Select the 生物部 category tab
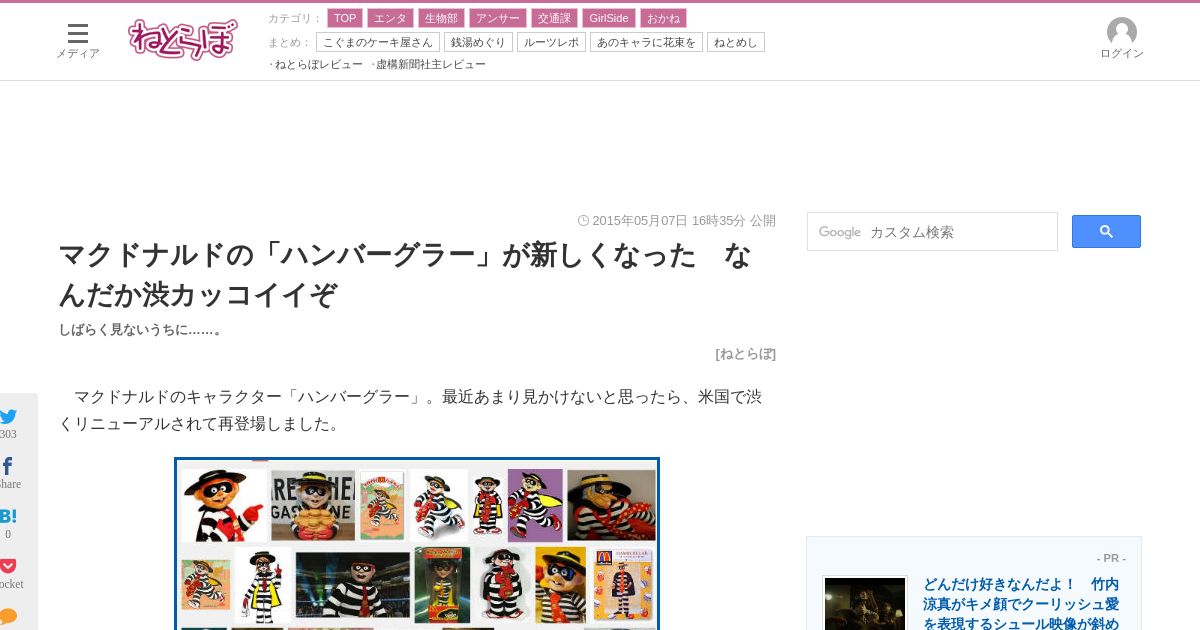Image resolution: width=1200 pixels, height=630 pixels. coord(441,18)
